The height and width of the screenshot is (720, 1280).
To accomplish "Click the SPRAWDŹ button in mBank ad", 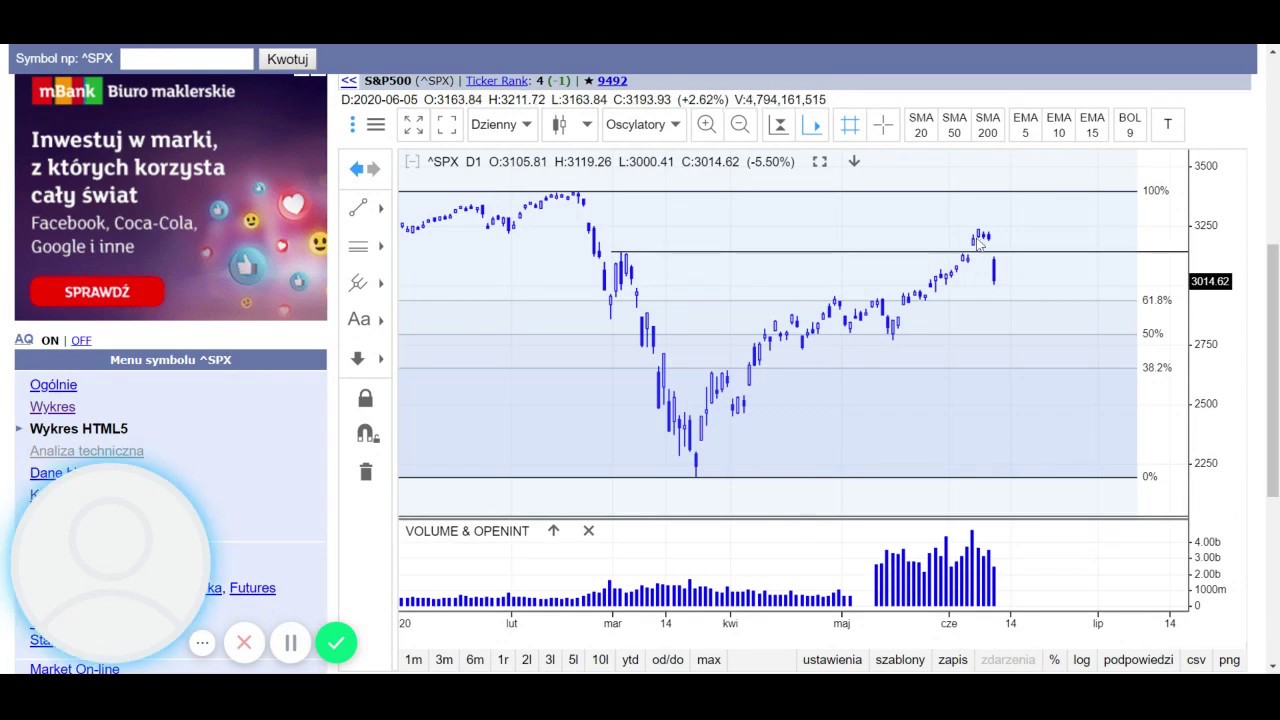I will [97, 292].
